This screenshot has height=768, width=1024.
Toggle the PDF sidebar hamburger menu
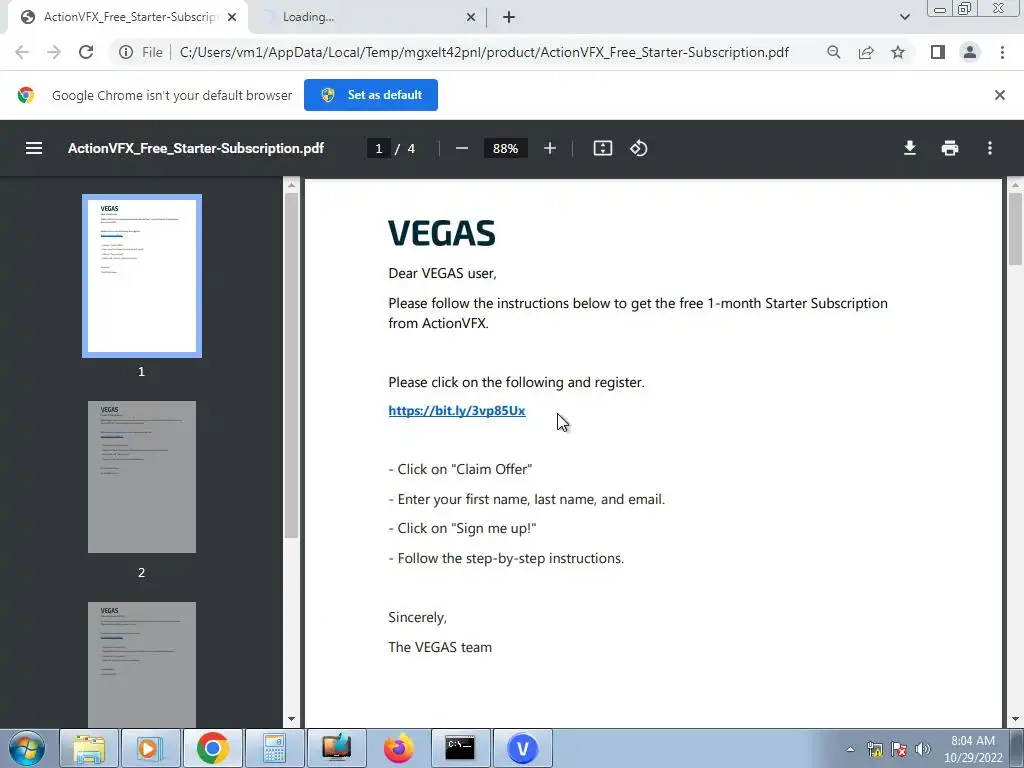pyautogui.click(x=34, y=148)
